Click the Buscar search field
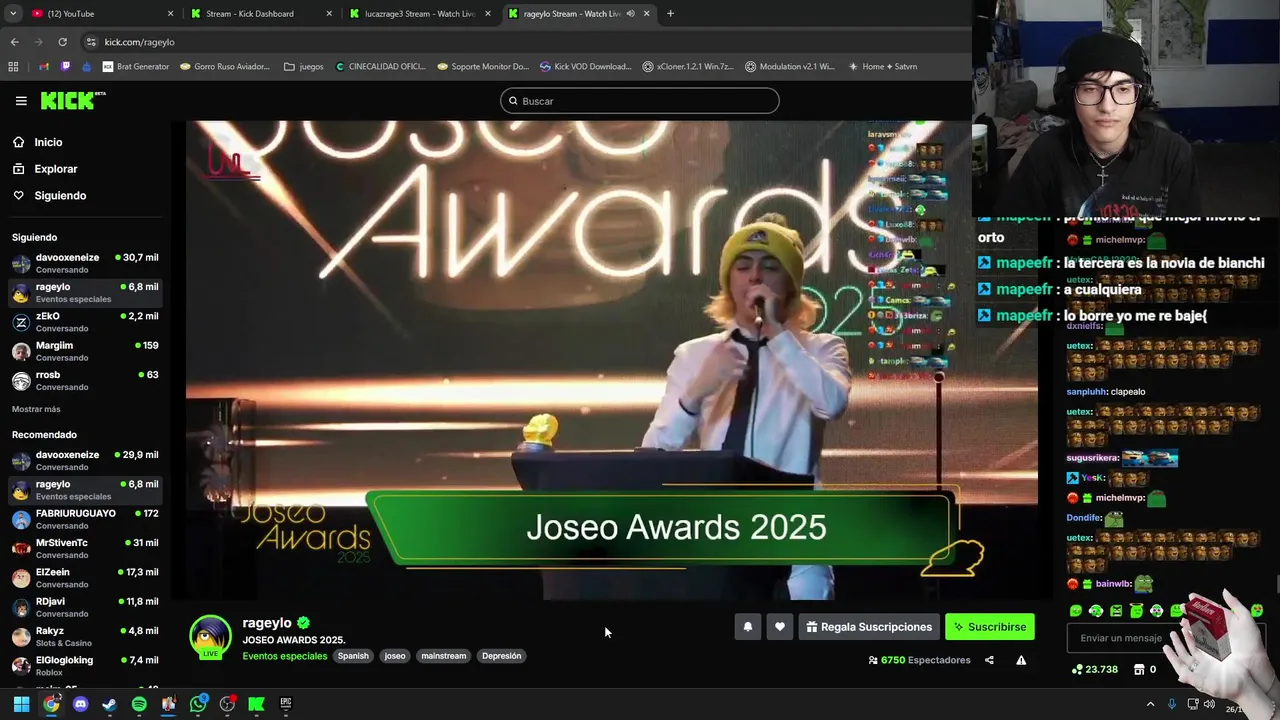 640,101
